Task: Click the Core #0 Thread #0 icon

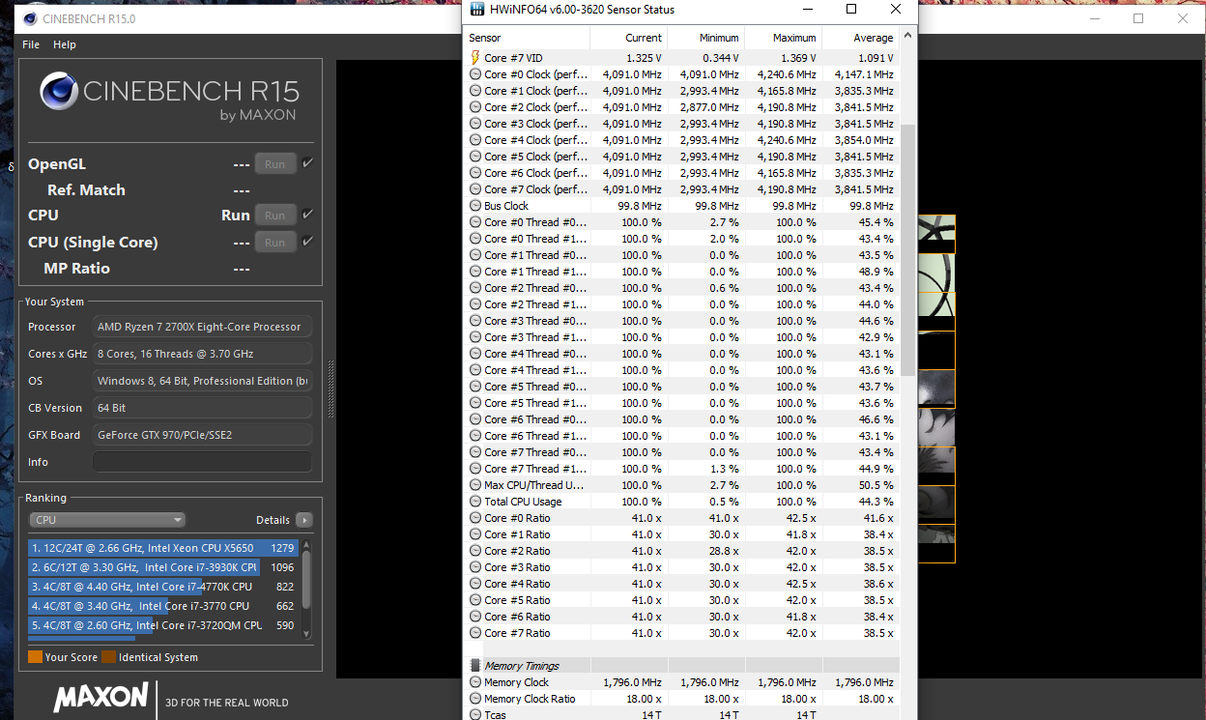Action: tap(475, 222)
